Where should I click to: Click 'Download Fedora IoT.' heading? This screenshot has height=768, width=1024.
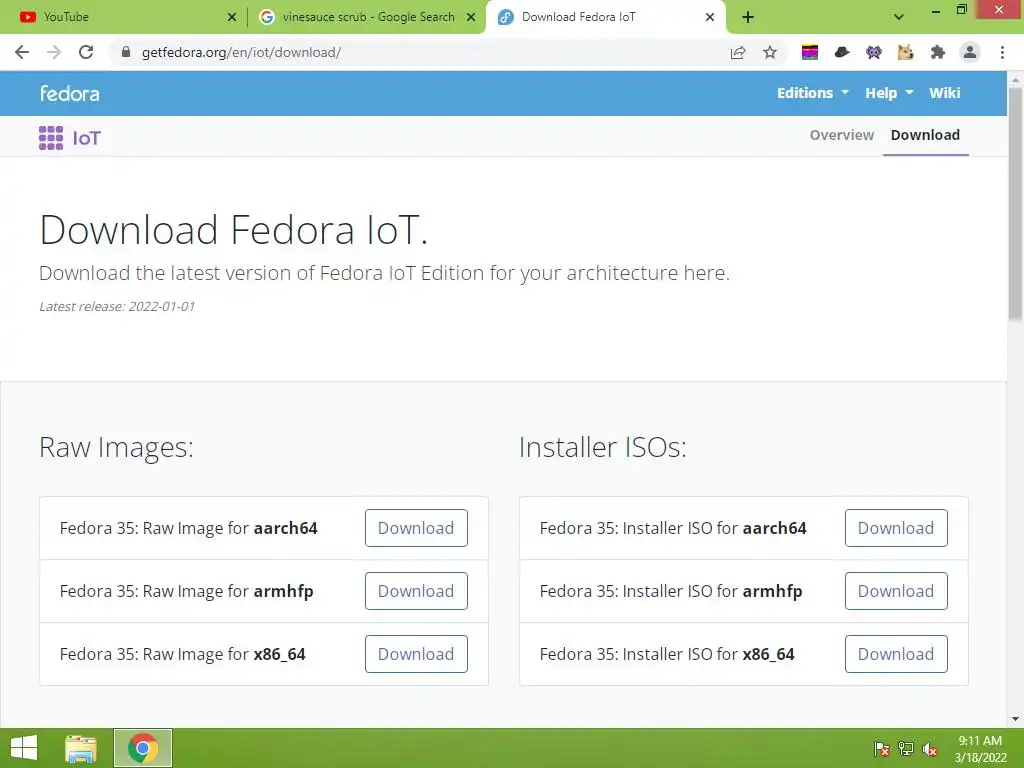point(233,230)
